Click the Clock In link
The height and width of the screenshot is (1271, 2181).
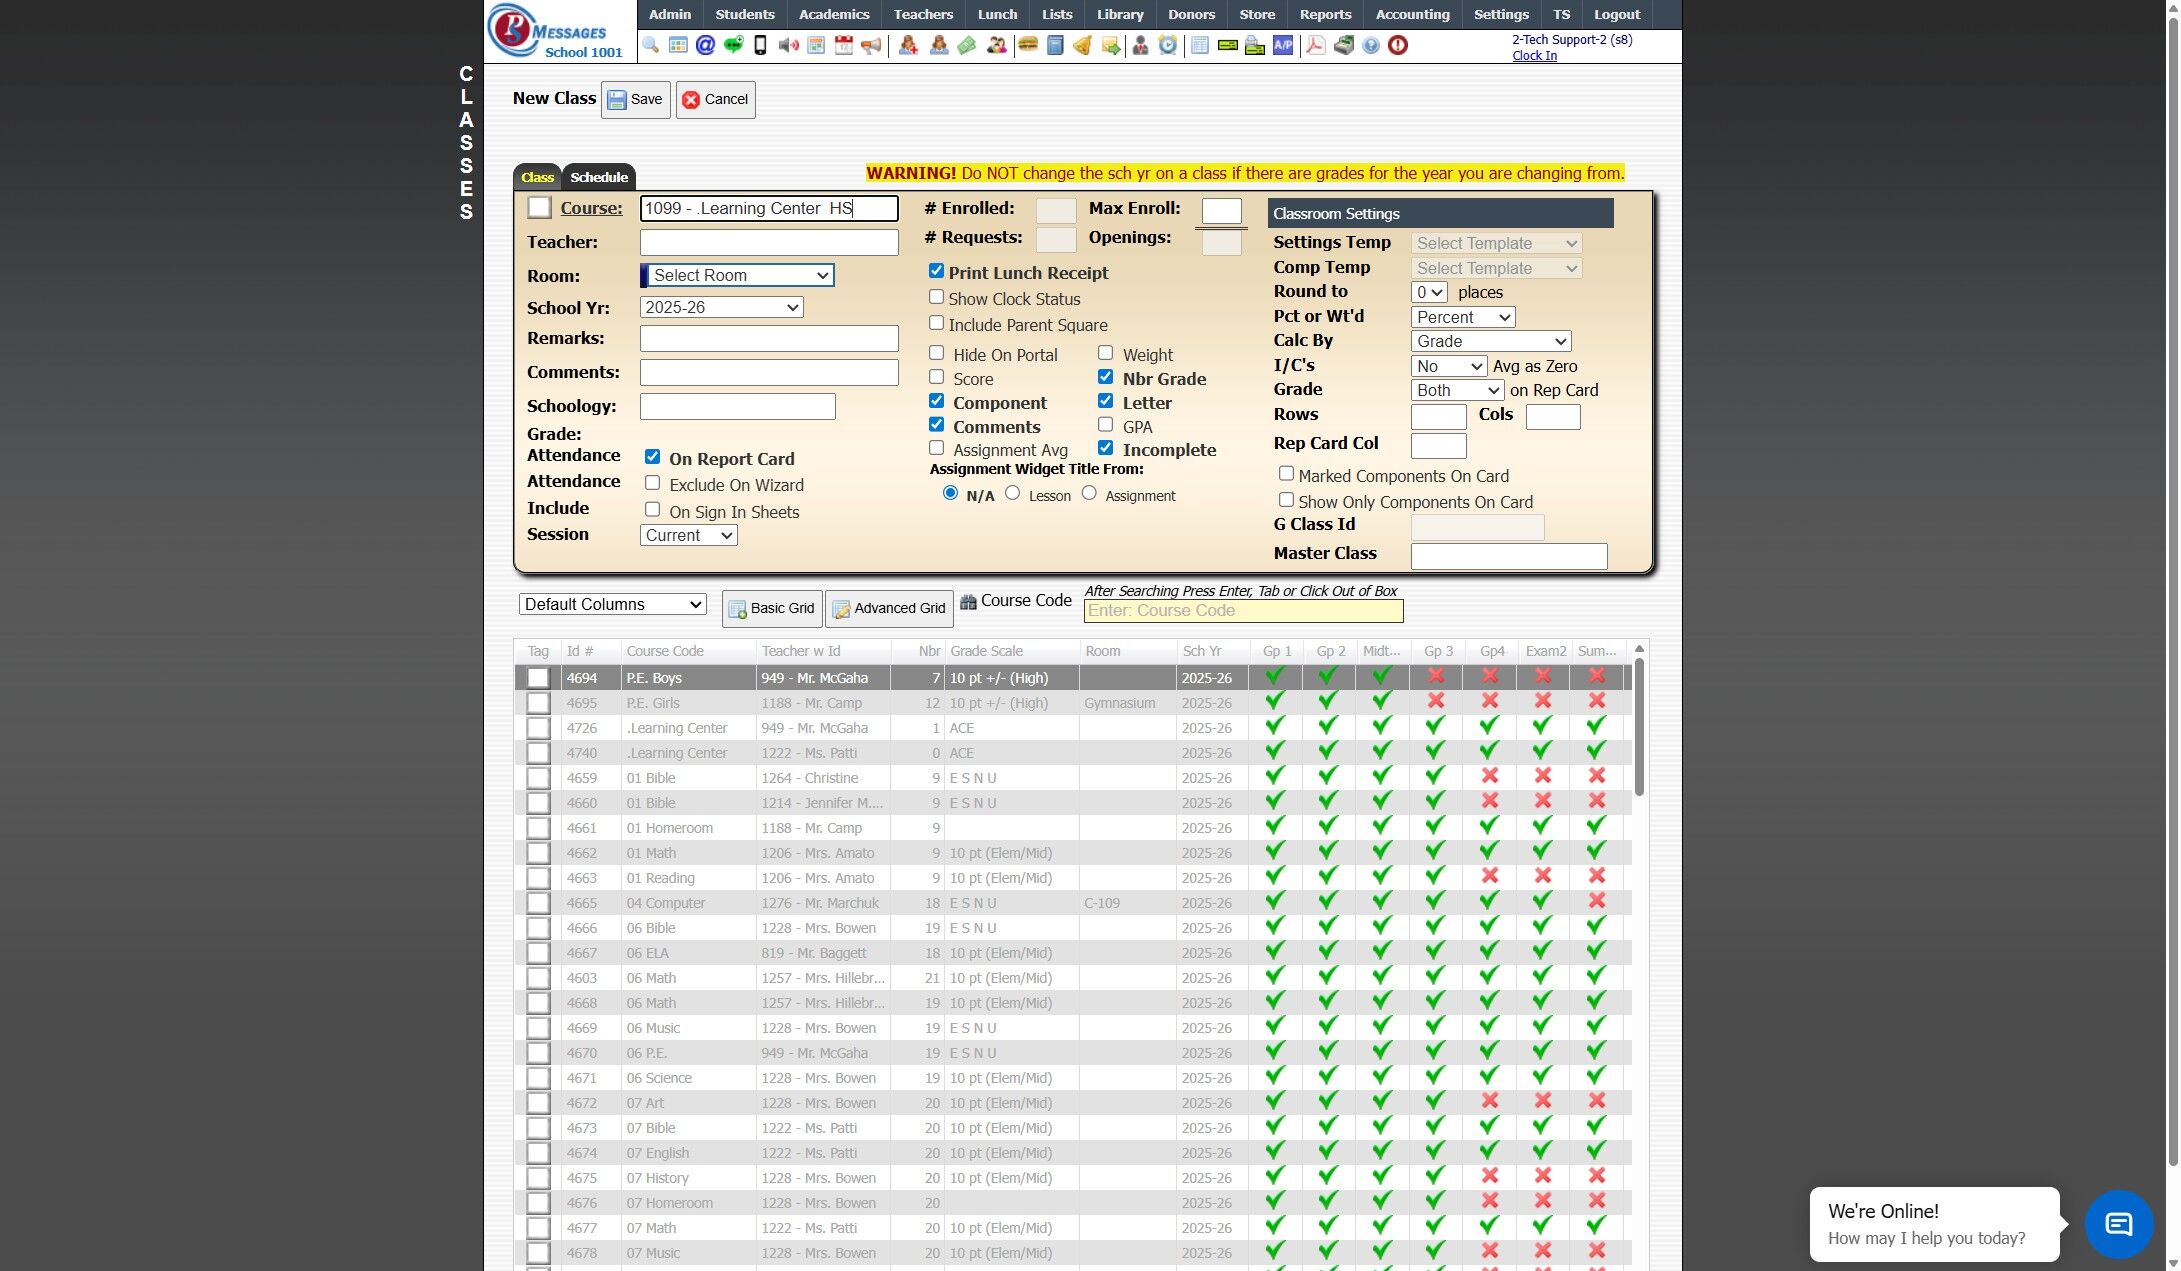1534,56
